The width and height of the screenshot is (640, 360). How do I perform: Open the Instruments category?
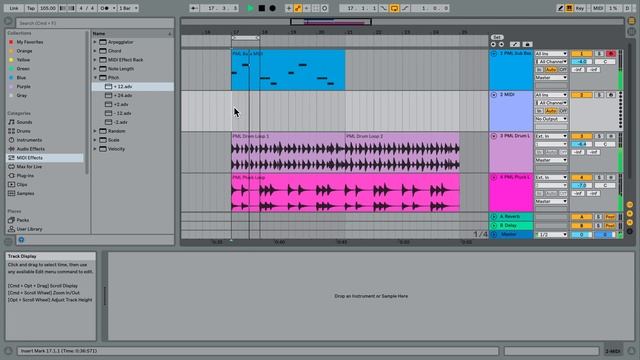tap(29, 140)
